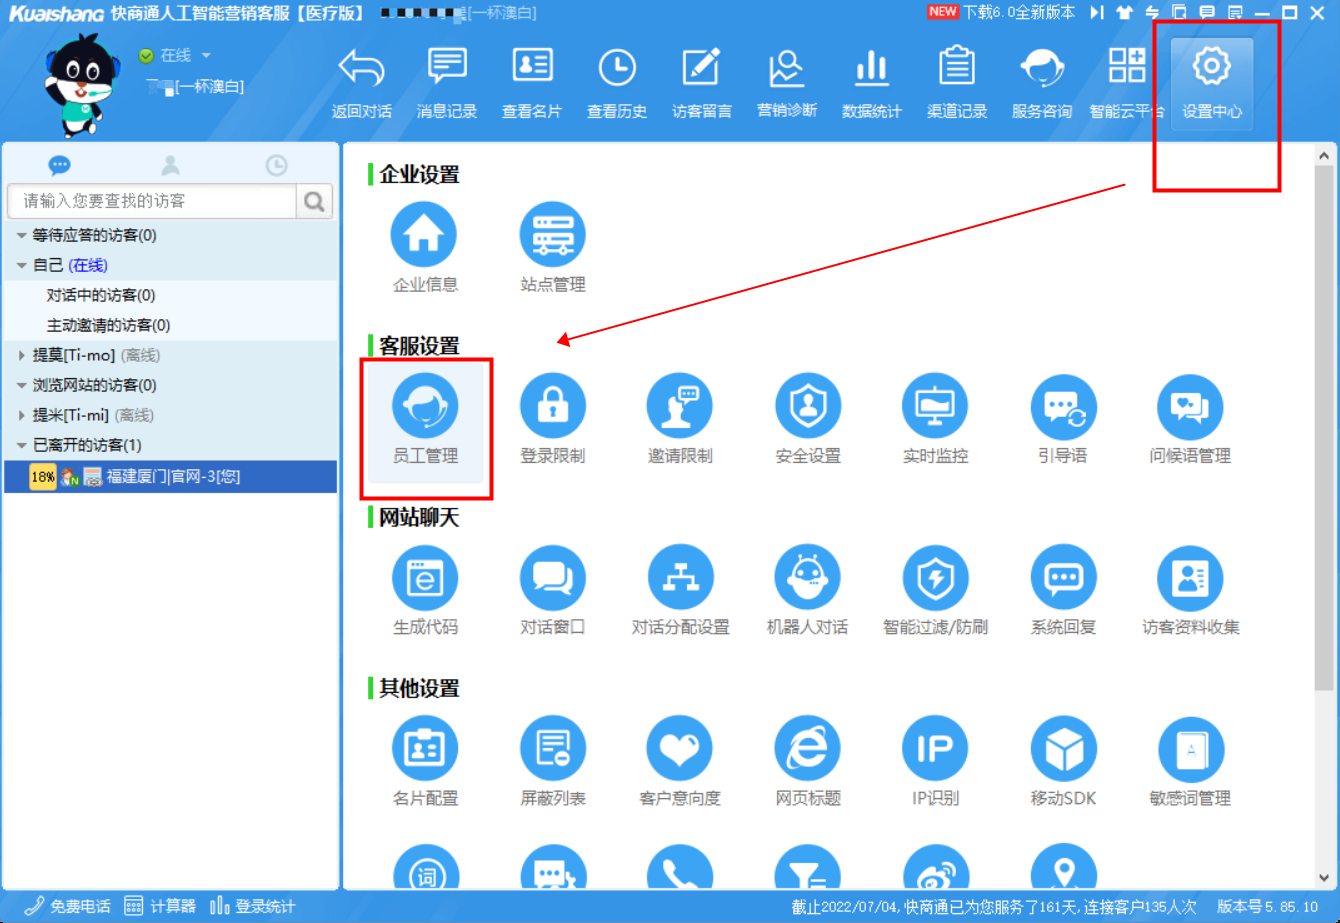Open the 在线 status dropdown
Viewport: 1340px width, 923px height.
point(206,56)
